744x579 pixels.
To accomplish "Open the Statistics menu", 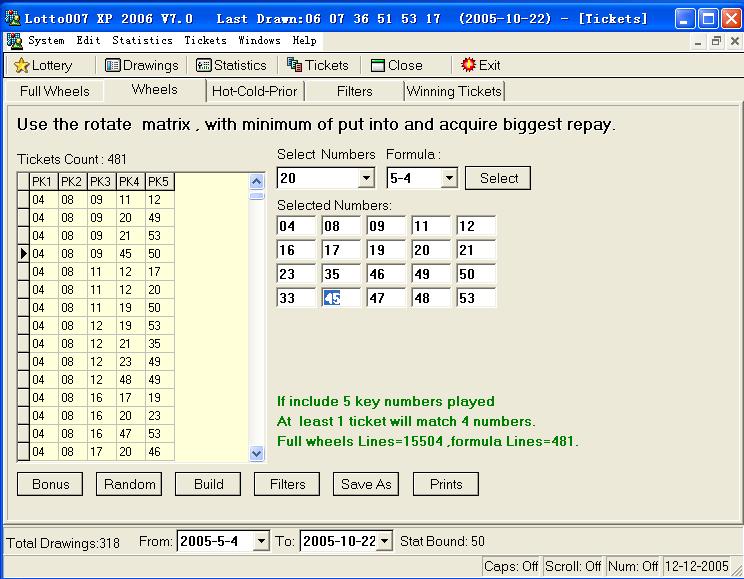I will tap(142, 40).
